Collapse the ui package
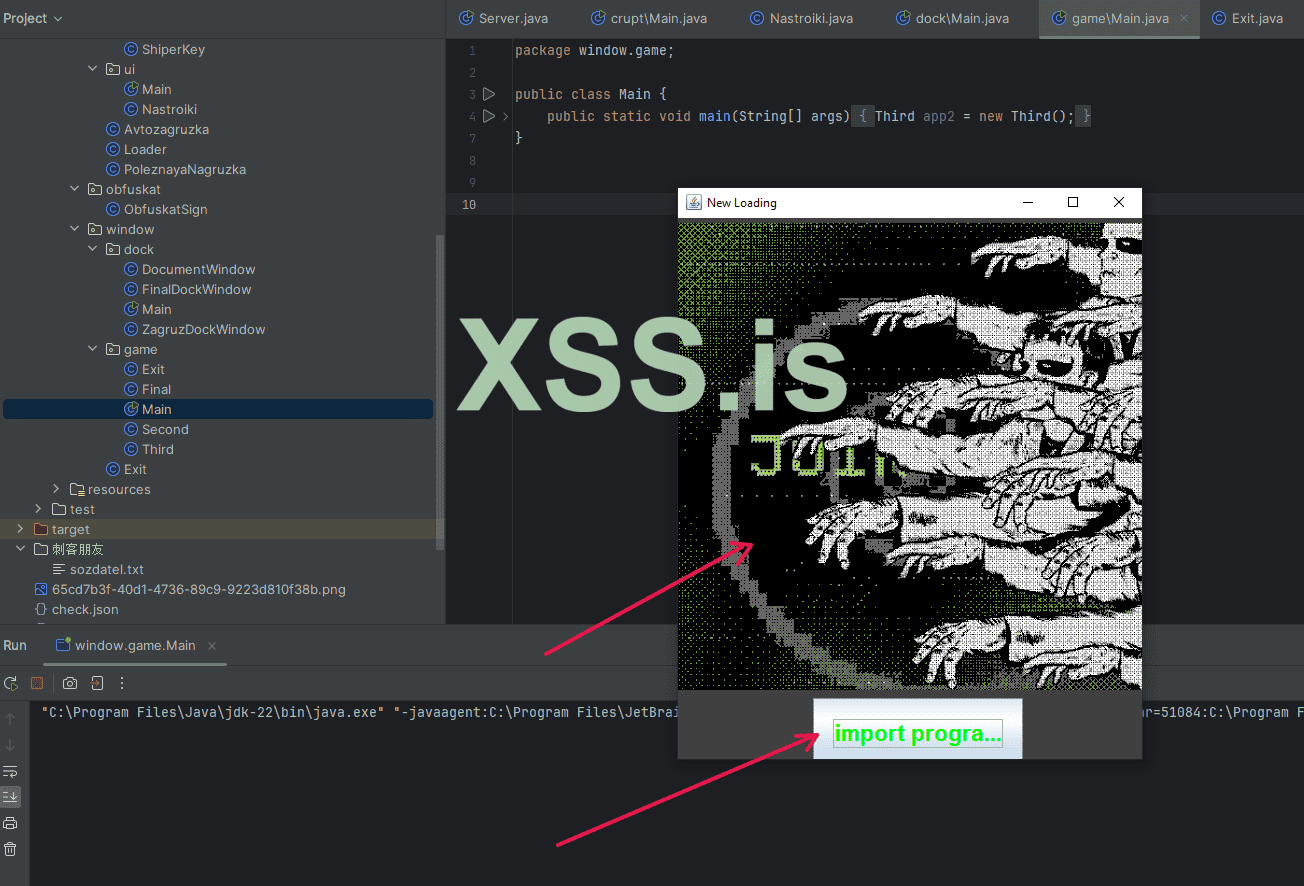The width and height of the screenshot is (1304, 886). pos(92,69)
